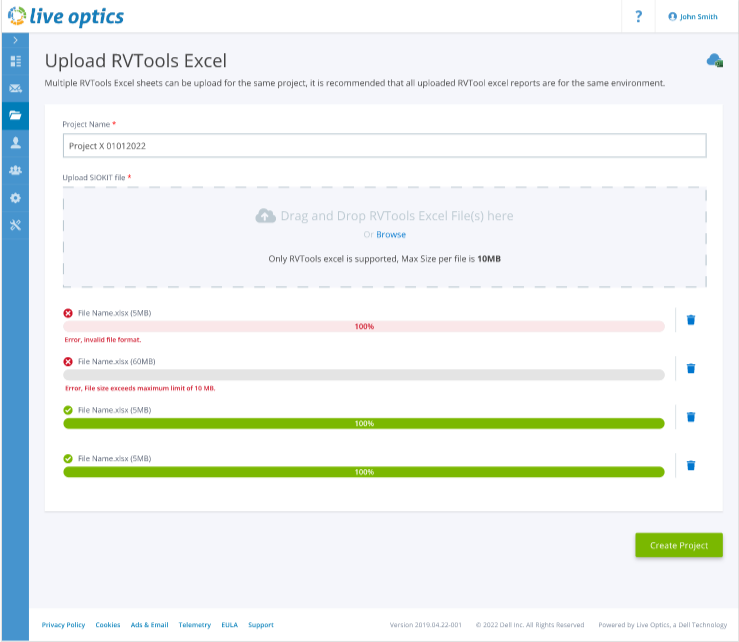This screenshot has width=739, height=642.
Task: Open the Telemetry footer link
Action: [x=194, y=625]
